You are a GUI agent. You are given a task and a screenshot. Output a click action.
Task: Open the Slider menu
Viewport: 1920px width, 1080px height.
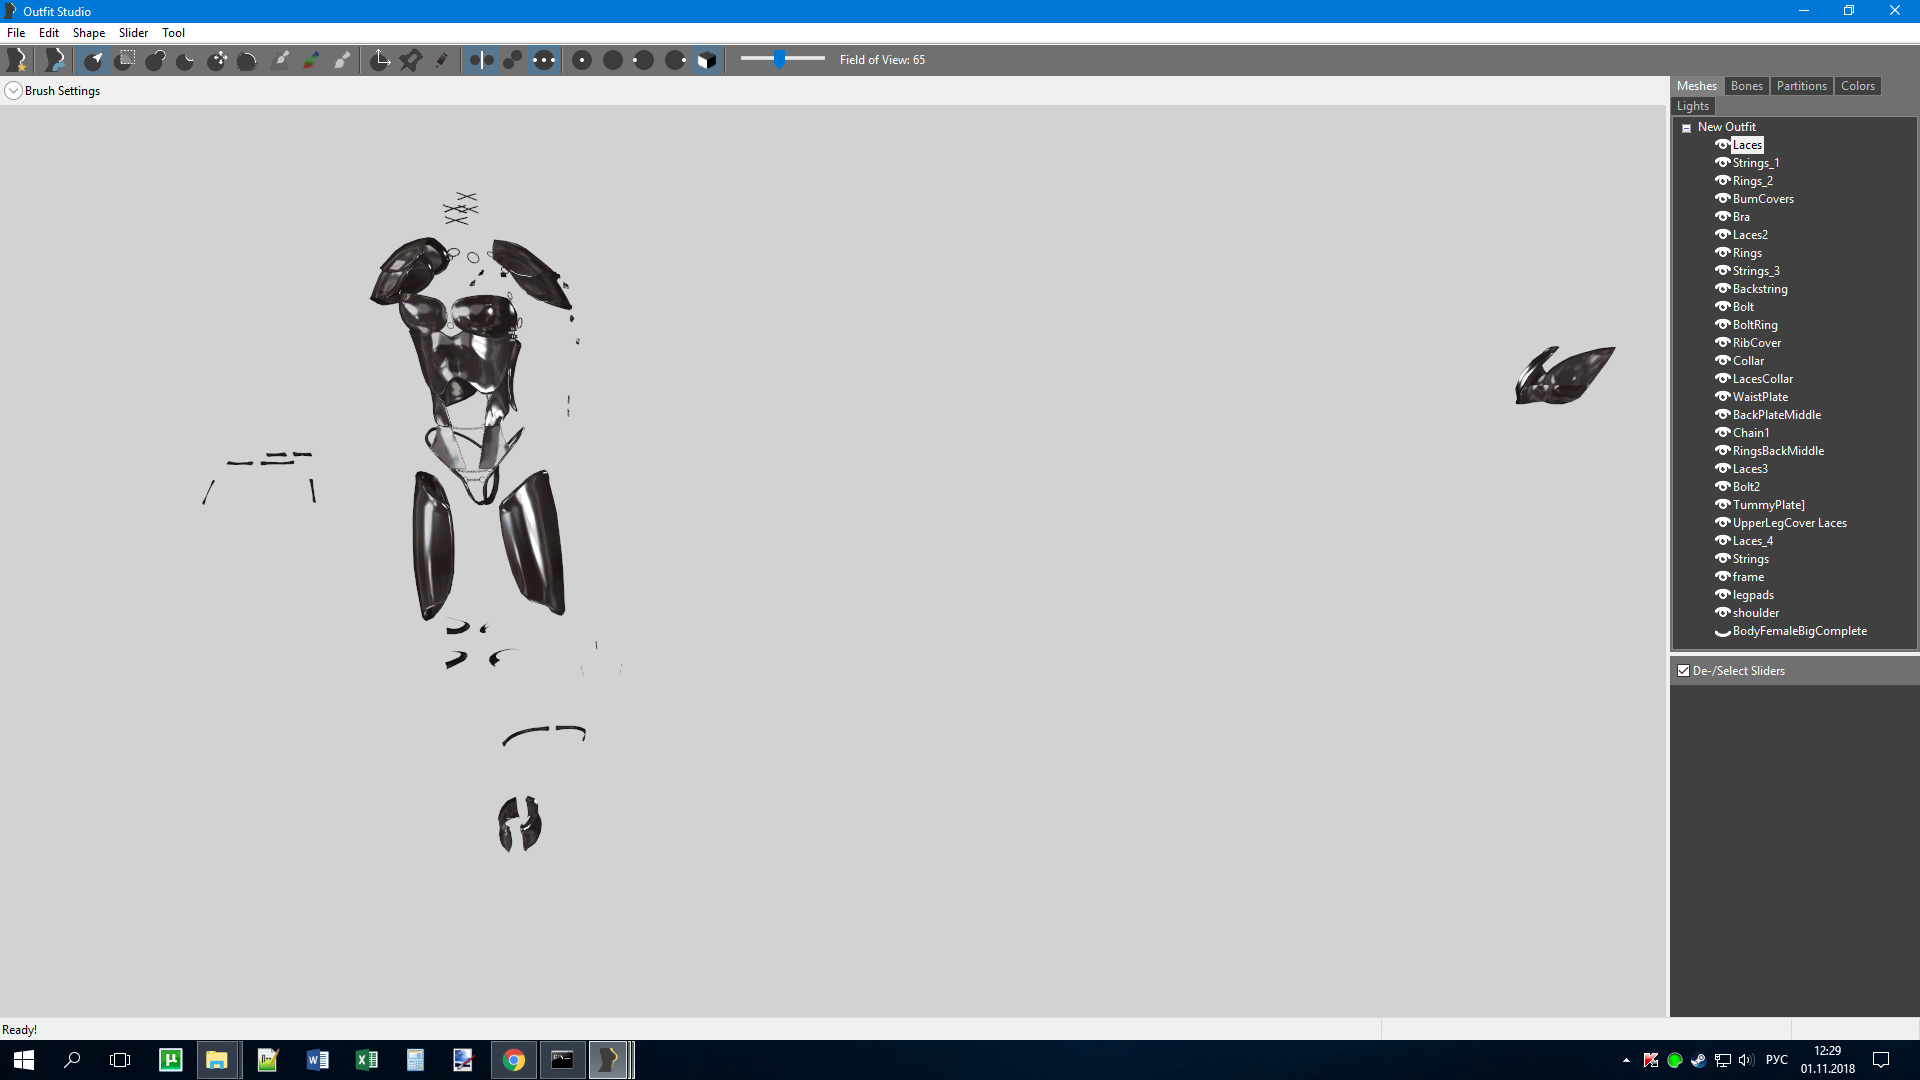tap(133, 33)
